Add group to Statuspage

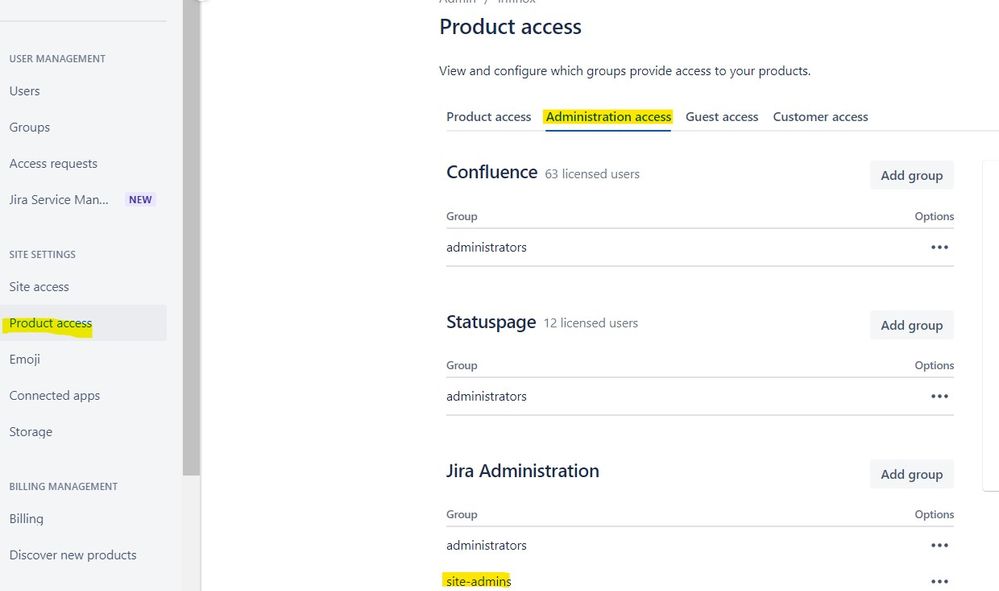(x=911, y=325)
